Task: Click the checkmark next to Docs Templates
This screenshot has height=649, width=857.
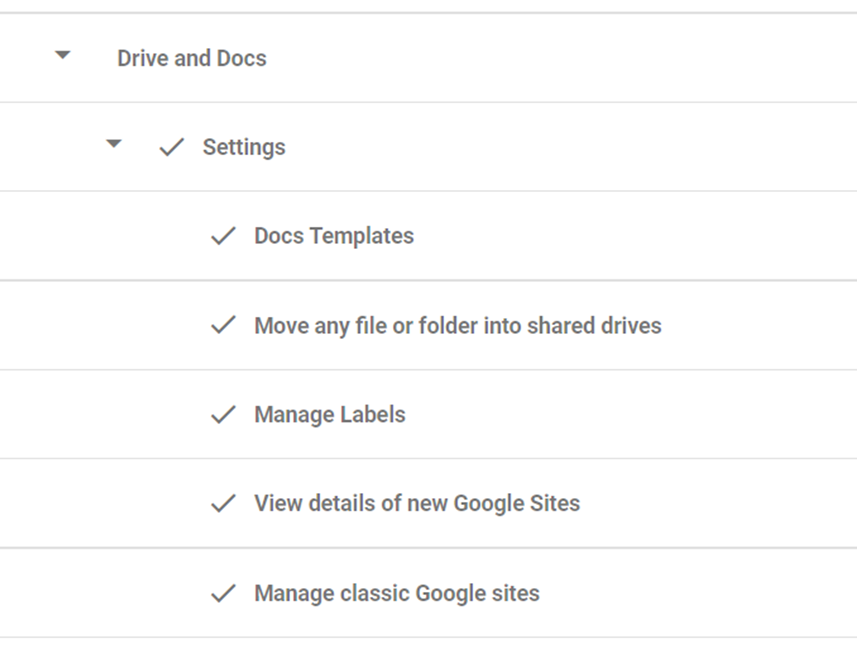Action: 222,235
